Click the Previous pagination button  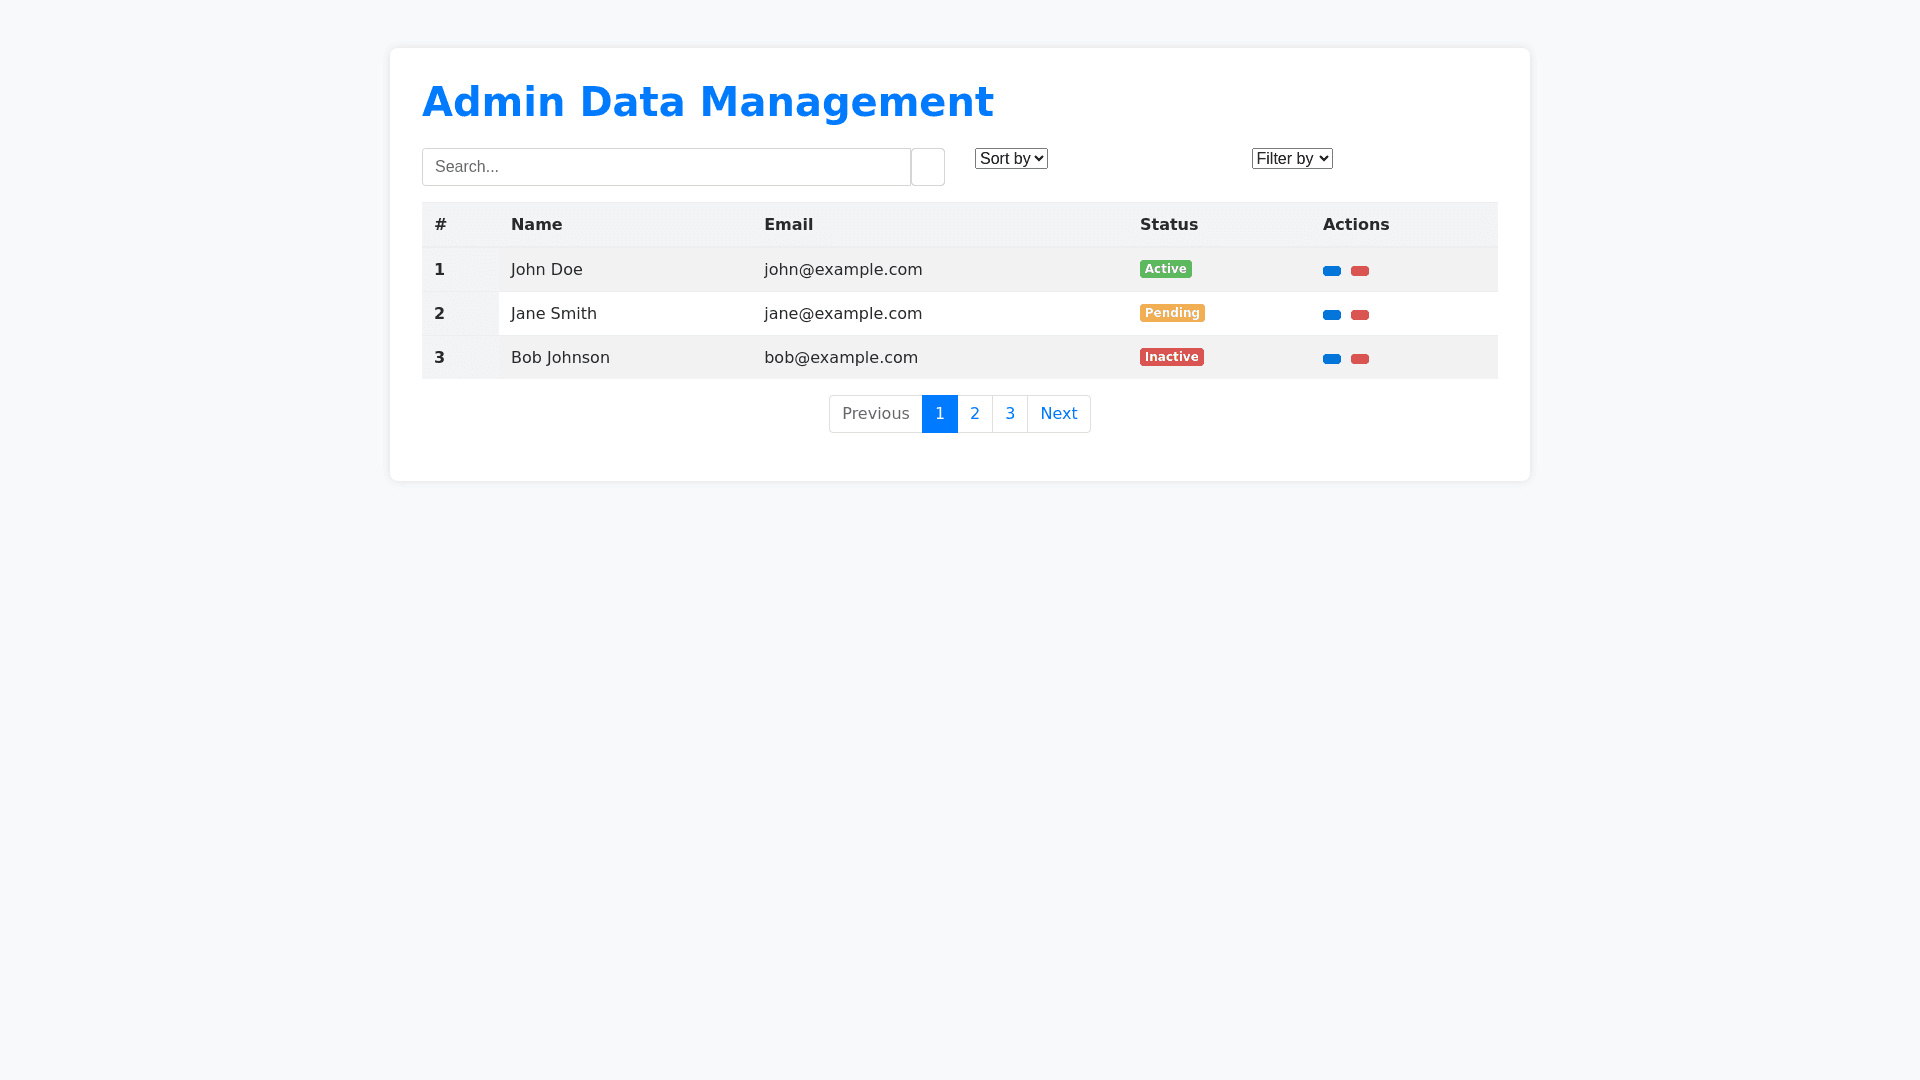click(875, 414)
